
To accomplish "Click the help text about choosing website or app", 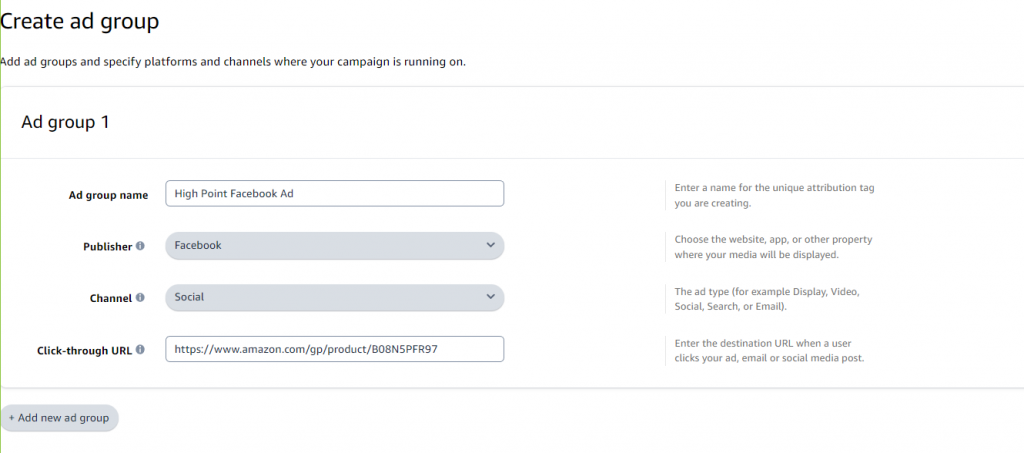I will pyautogui.click(x=771, y=246).
